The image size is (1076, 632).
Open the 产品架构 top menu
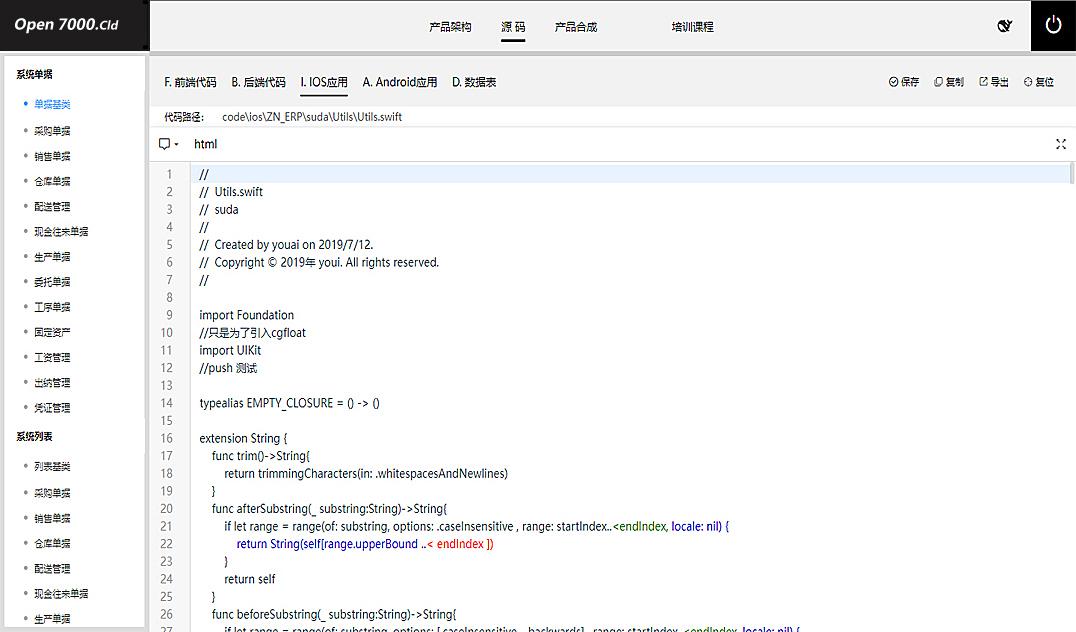[x=450, y=27]
